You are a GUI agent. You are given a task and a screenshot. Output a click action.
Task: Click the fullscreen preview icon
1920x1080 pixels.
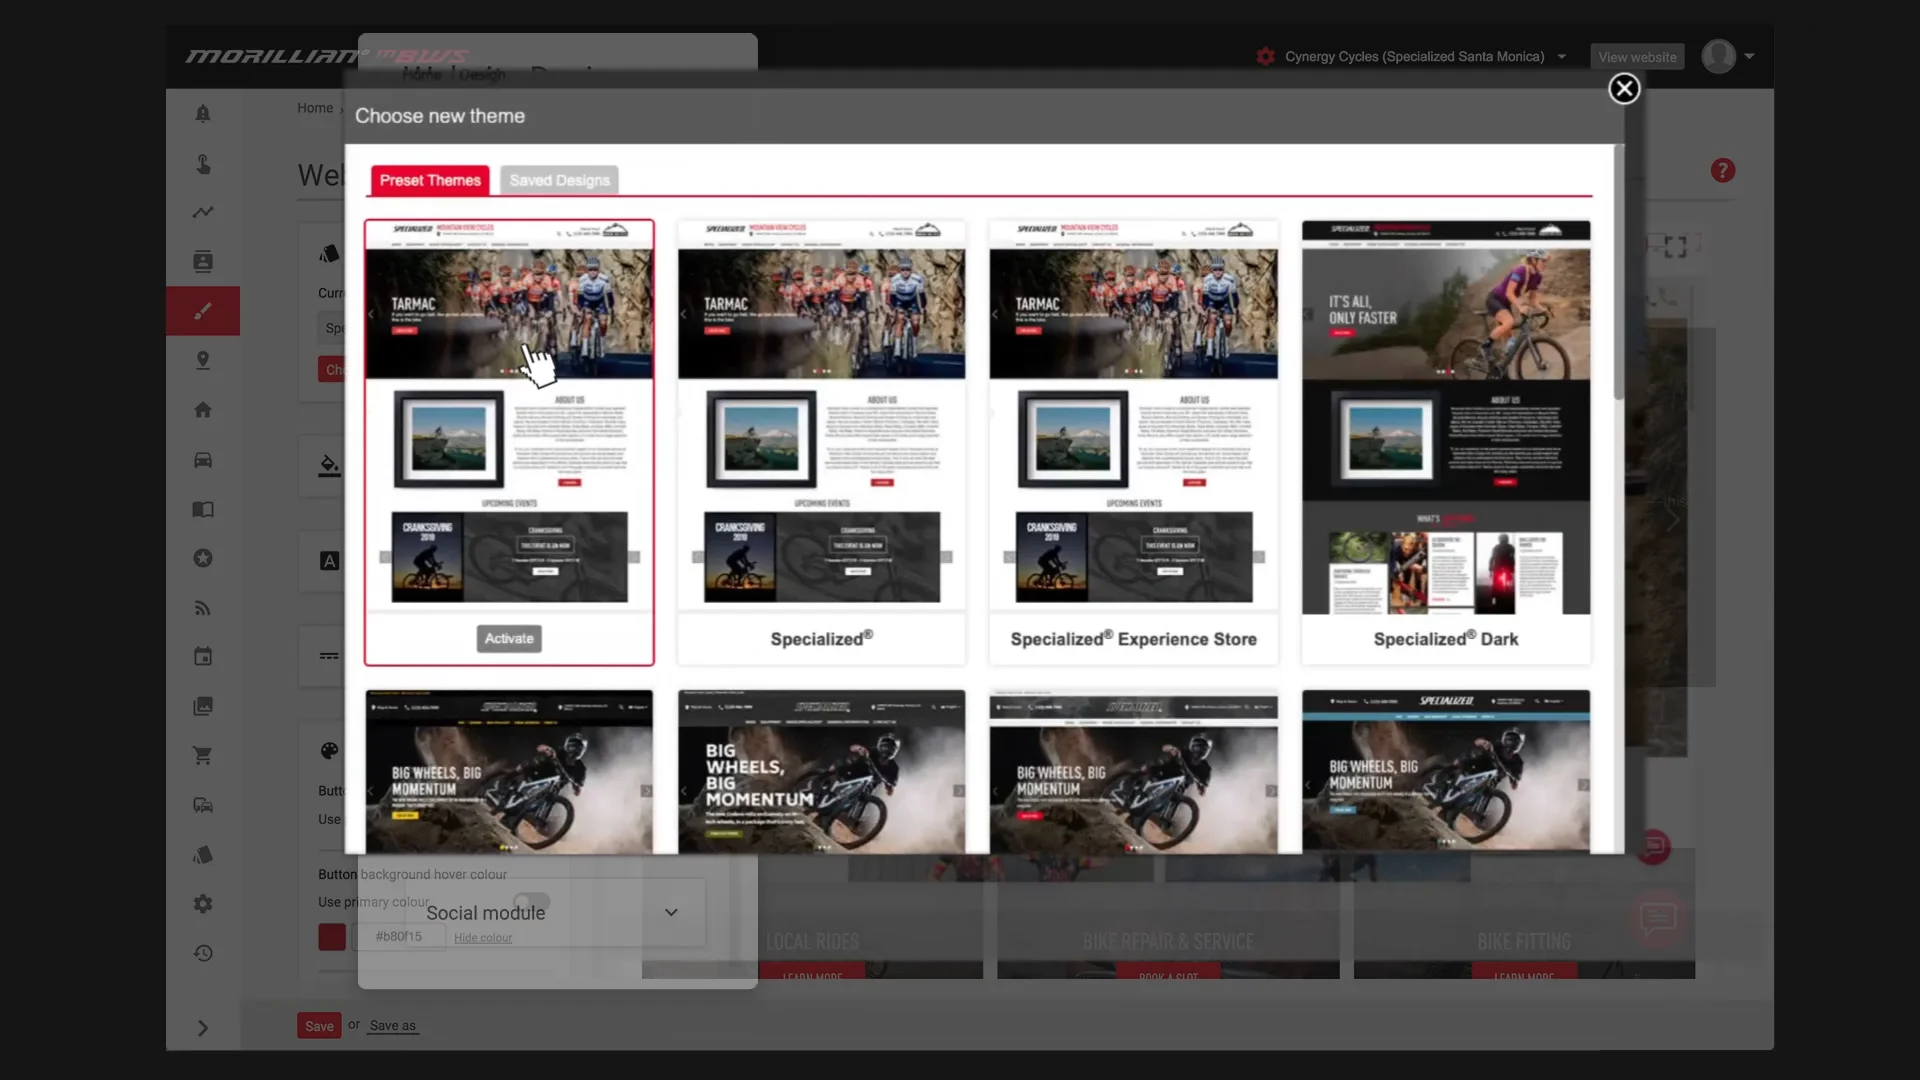point(1675,246)
